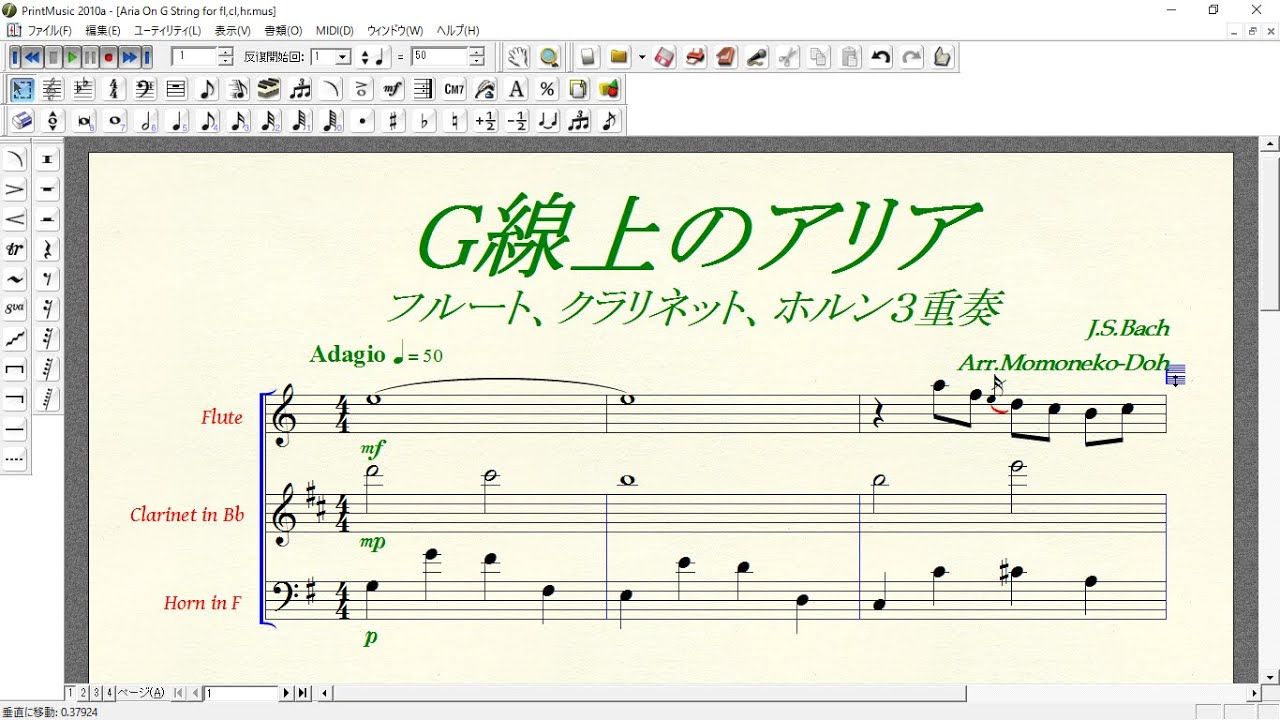Decrease the playback measure number spinner
The height and width of the screenshot is (720, 1280).
[x=225, y=62]
